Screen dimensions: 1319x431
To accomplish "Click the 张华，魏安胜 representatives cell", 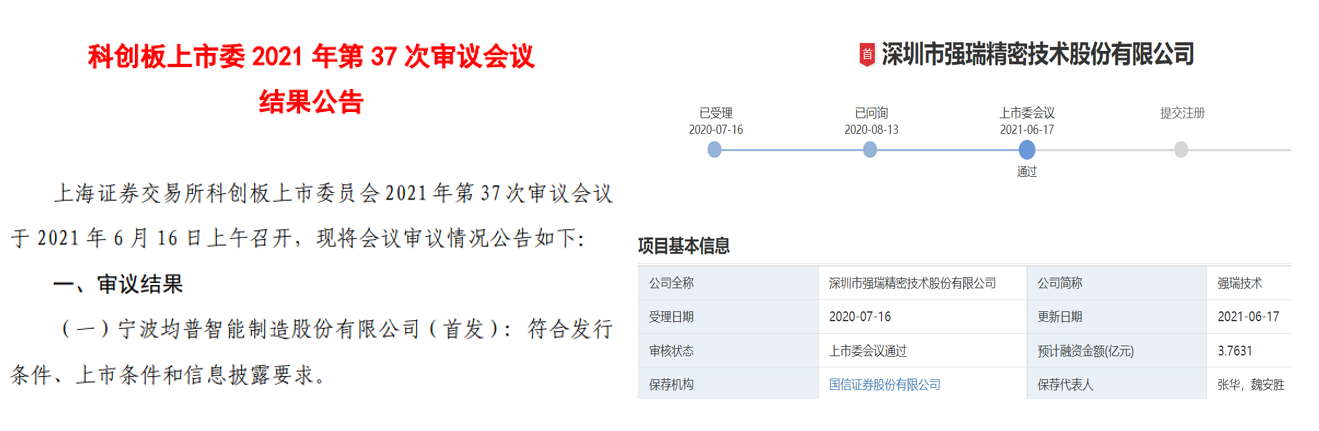I will tap(1249, 384).
